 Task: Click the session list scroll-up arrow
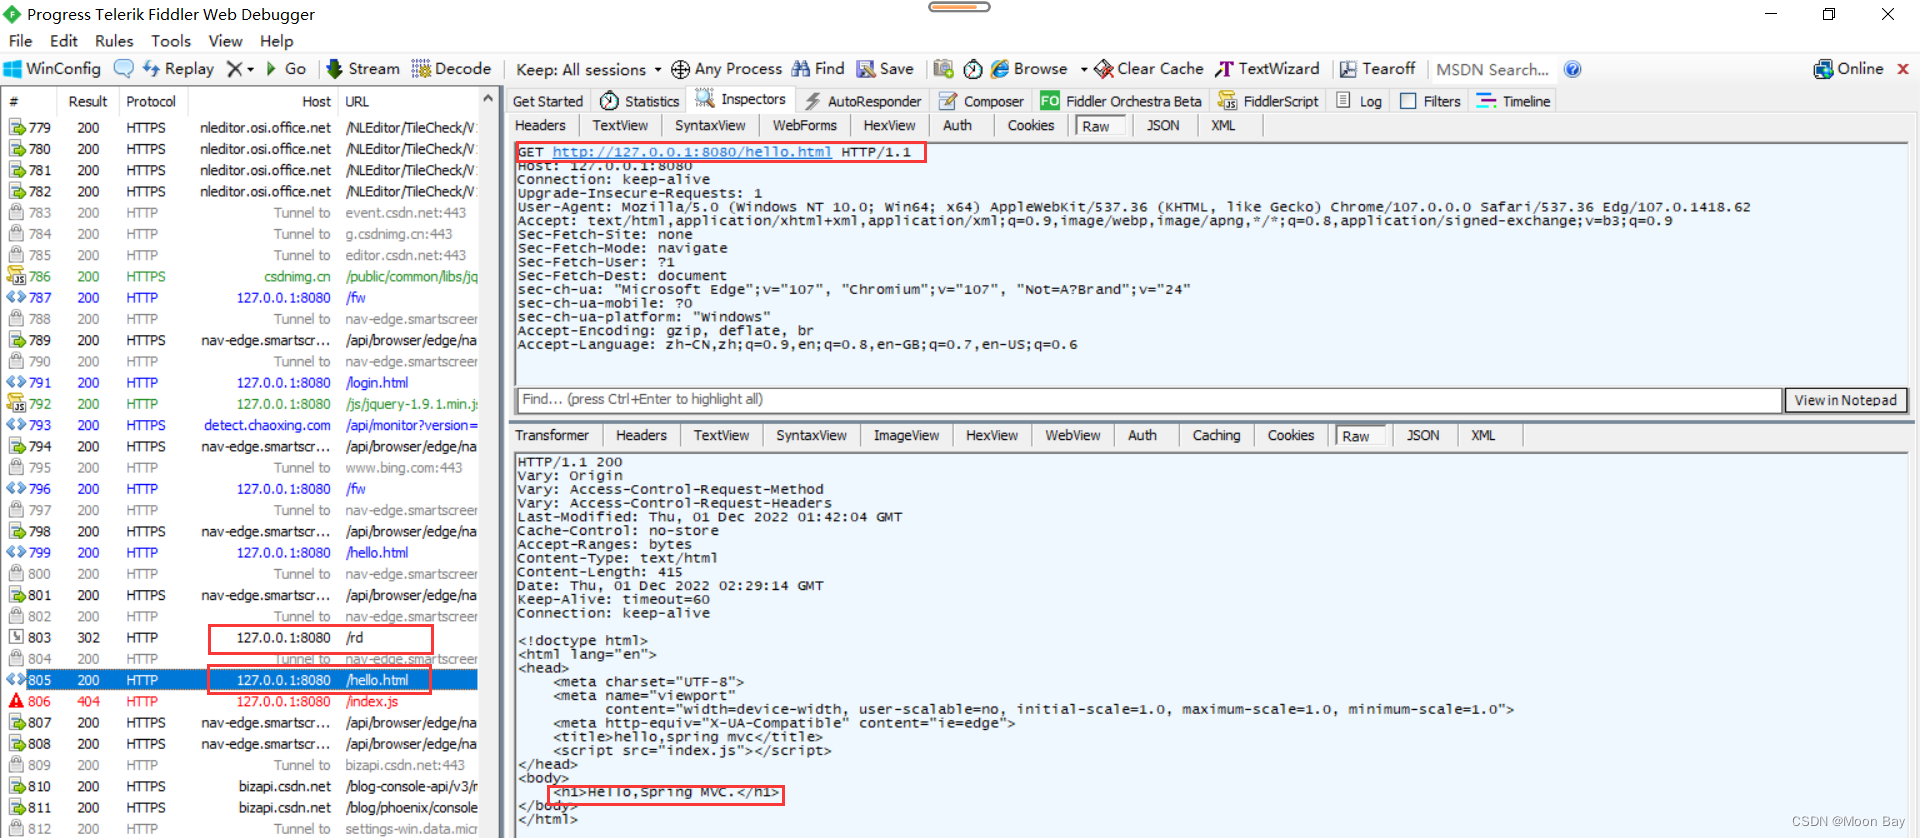488,98
